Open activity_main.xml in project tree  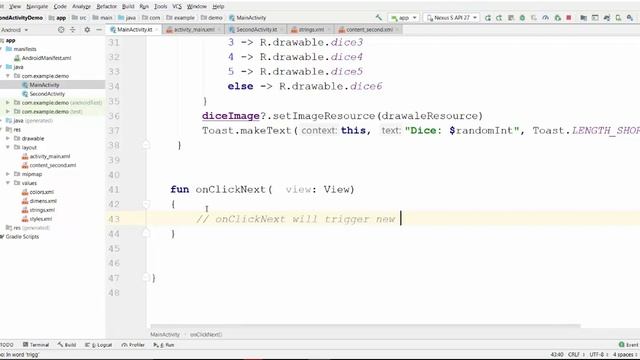coord(46,156)
